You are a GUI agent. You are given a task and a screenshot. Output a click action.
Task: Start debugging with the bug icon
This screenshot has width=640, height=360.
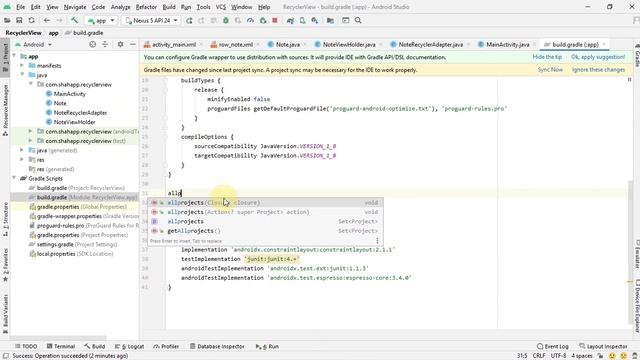coord(226,20)
